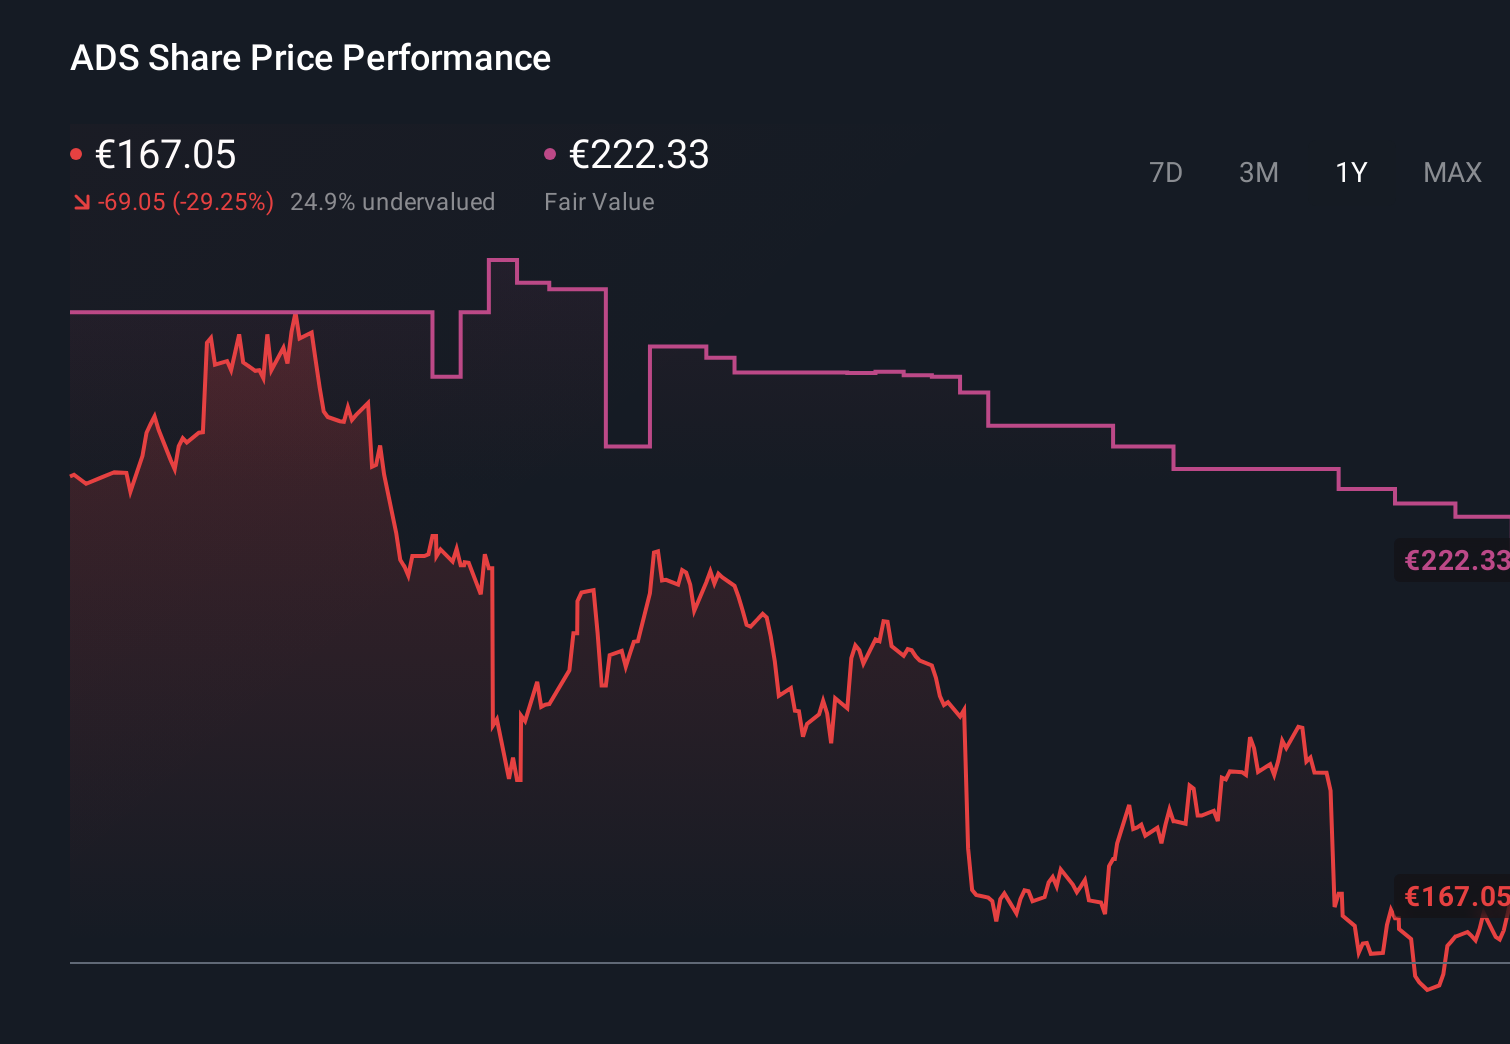Image resolution: width=1510 pixels, height=1044 pixels.
Task: Click the chart baseline axis
Action: tap(700, 963)
